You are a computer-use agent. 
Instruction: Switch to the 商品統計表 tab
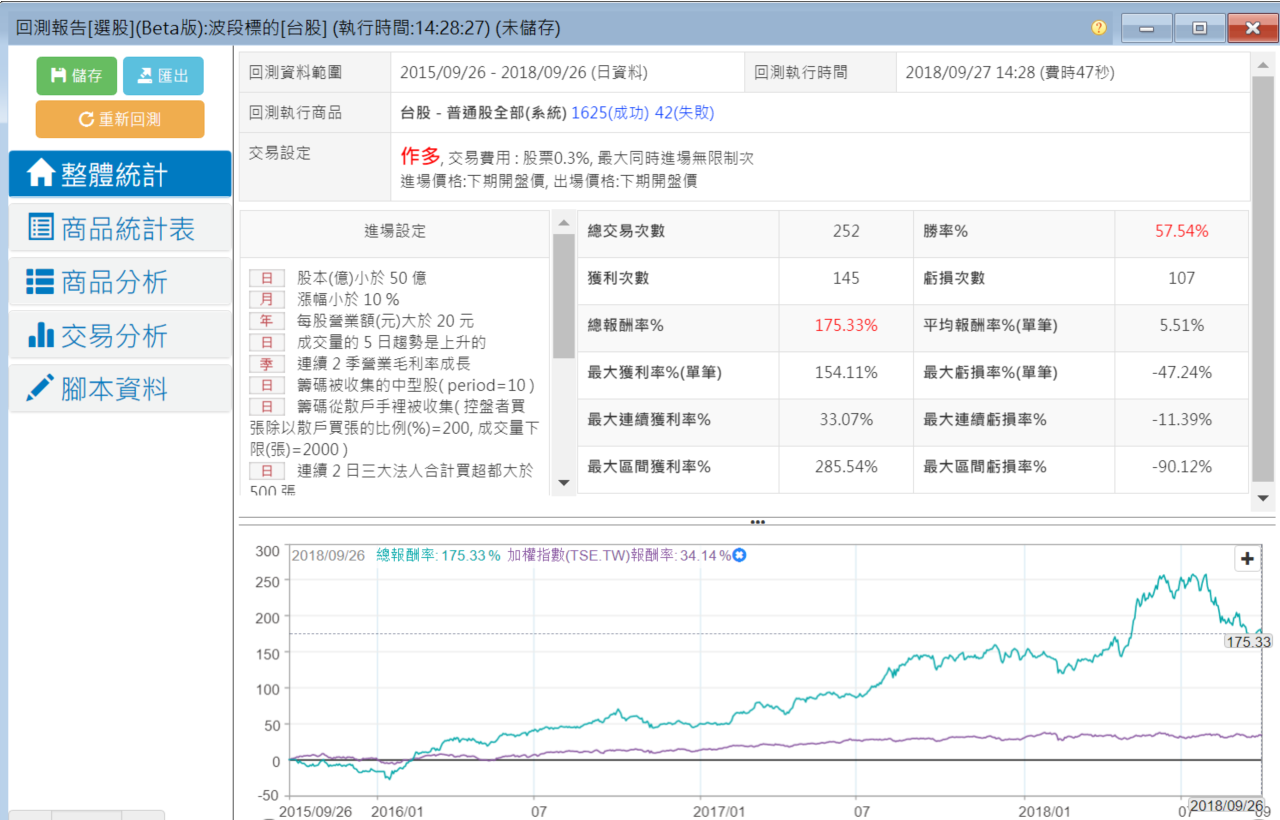point(127,228)
